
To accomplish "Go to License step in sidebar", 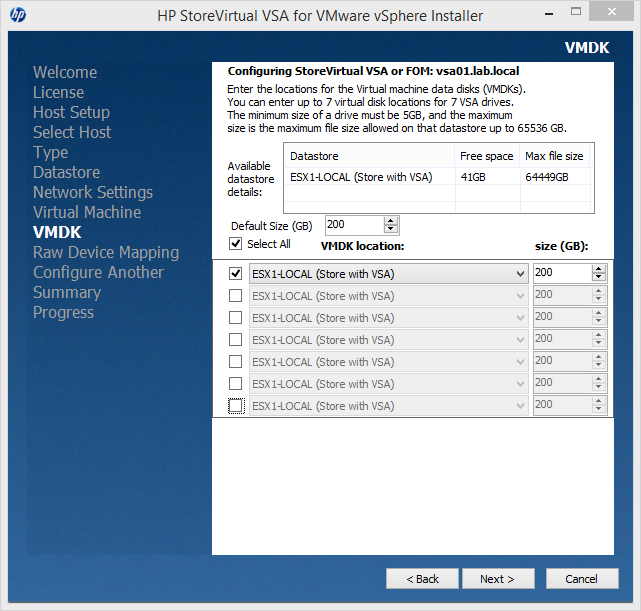I will pos(58,92).
